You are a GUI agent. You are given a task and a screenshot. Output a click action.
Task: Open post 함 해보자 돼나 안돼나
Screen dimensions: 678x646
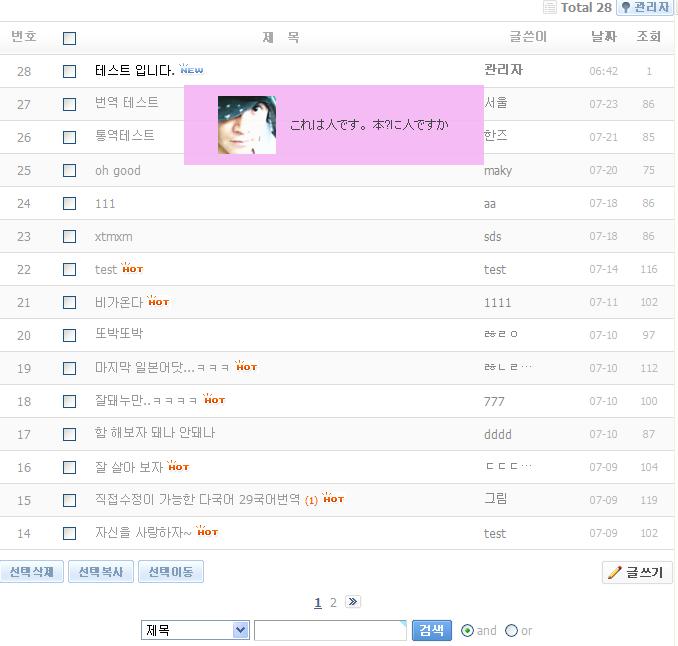(155, 432)
